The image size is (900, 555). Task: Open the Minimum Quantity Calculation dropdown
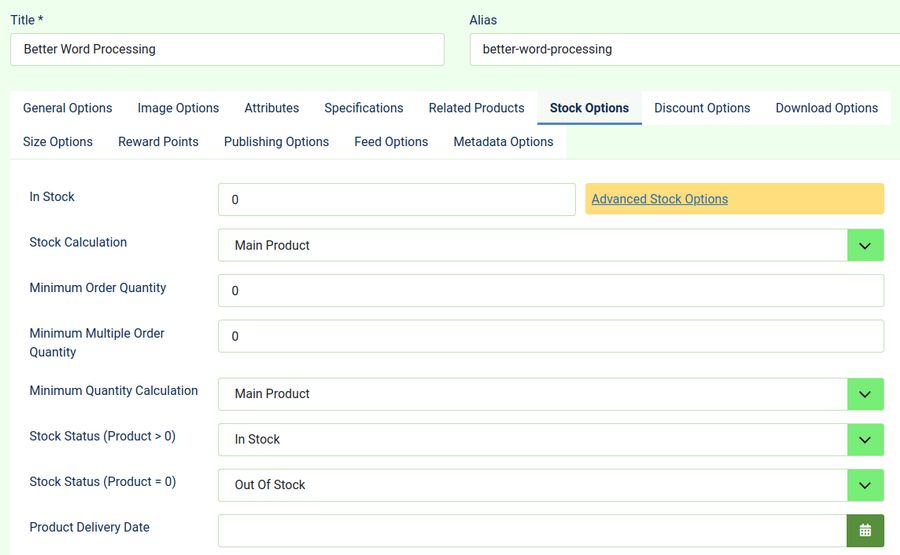coord(865,394)
